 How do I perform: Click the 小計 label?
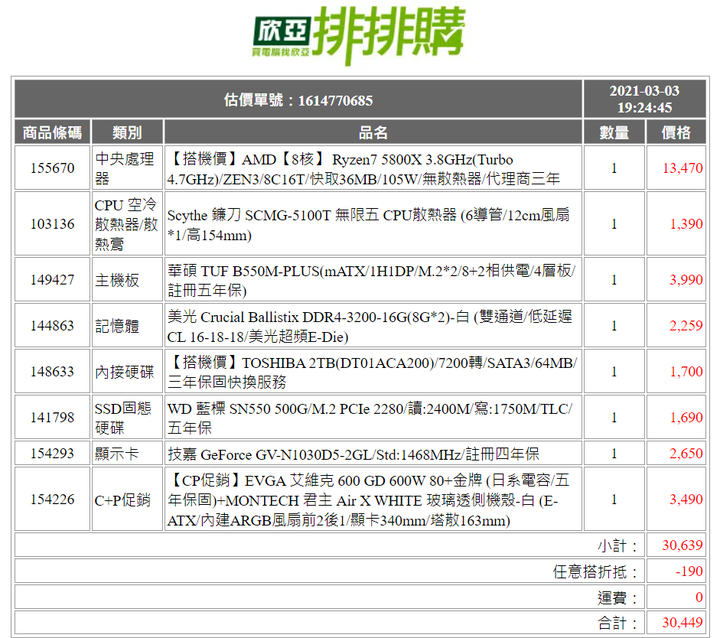coord(618,546)
